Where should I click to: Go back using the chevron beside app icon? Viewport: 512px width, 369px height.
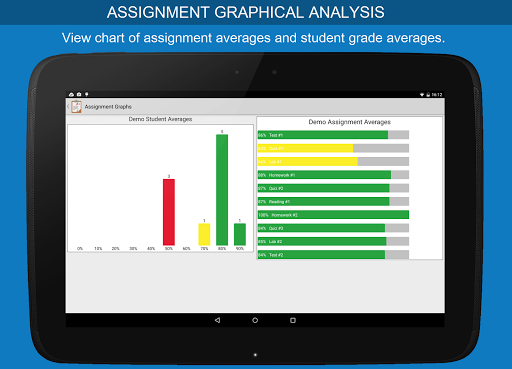click(x=68, y=107)
